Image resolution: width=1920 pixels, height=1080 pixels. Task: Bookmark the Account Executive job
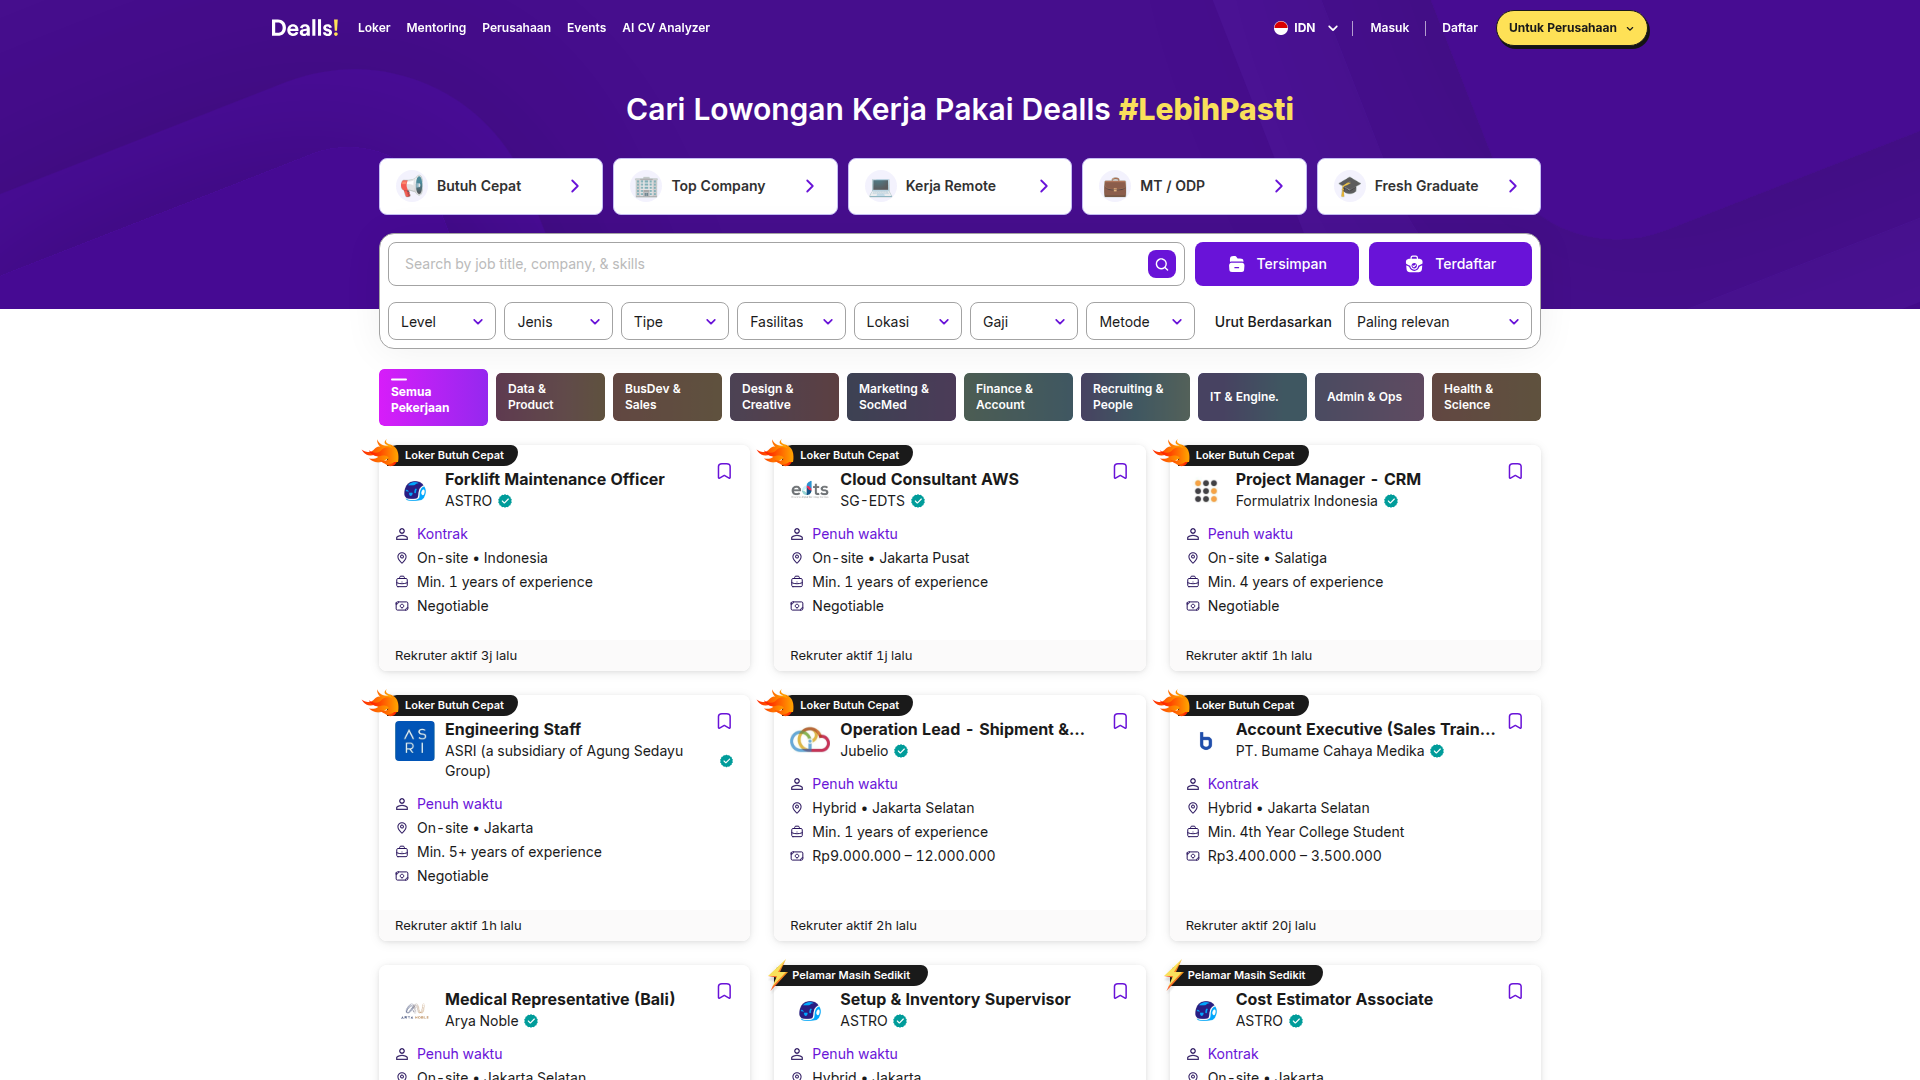coord(1515,721)
